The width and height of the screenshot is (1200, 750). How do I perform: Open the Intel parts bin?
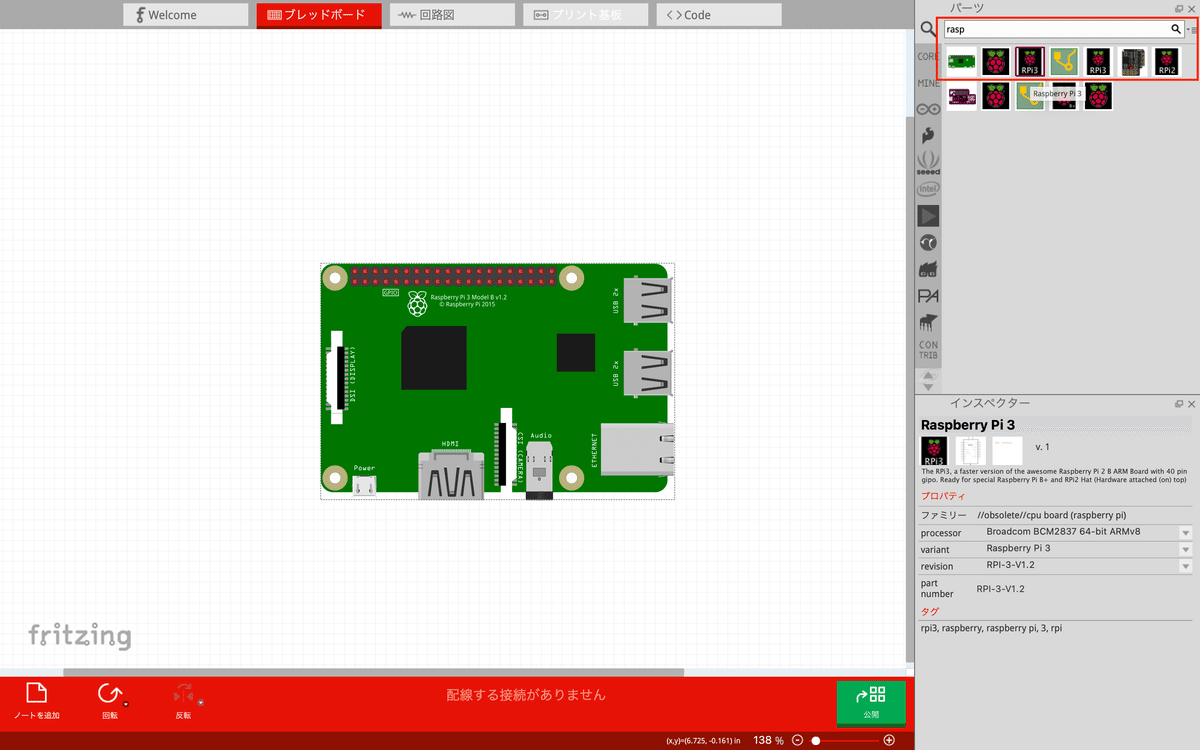tap(928, 189)
